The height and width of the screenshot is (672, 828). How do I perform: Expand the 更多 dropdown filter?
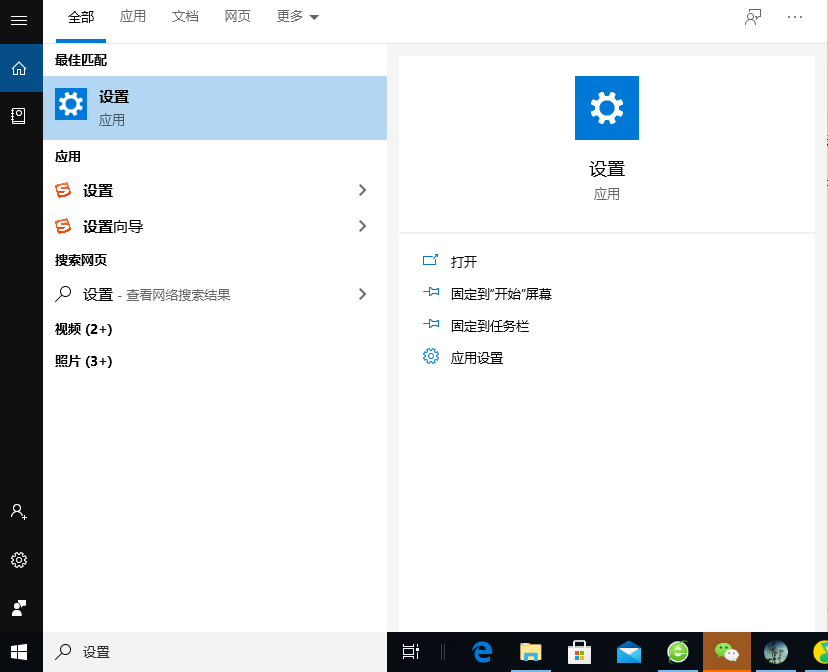(x=297, y=17)
